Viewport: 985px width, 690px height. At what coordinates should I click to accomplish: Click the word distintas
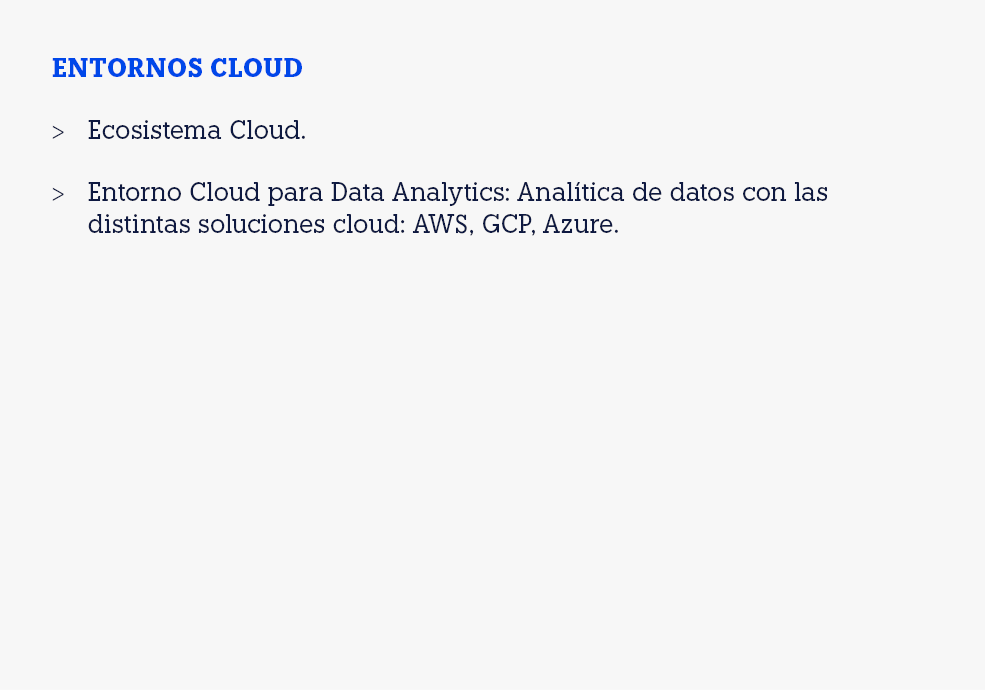pyautogui.click(x=138, y=224)
